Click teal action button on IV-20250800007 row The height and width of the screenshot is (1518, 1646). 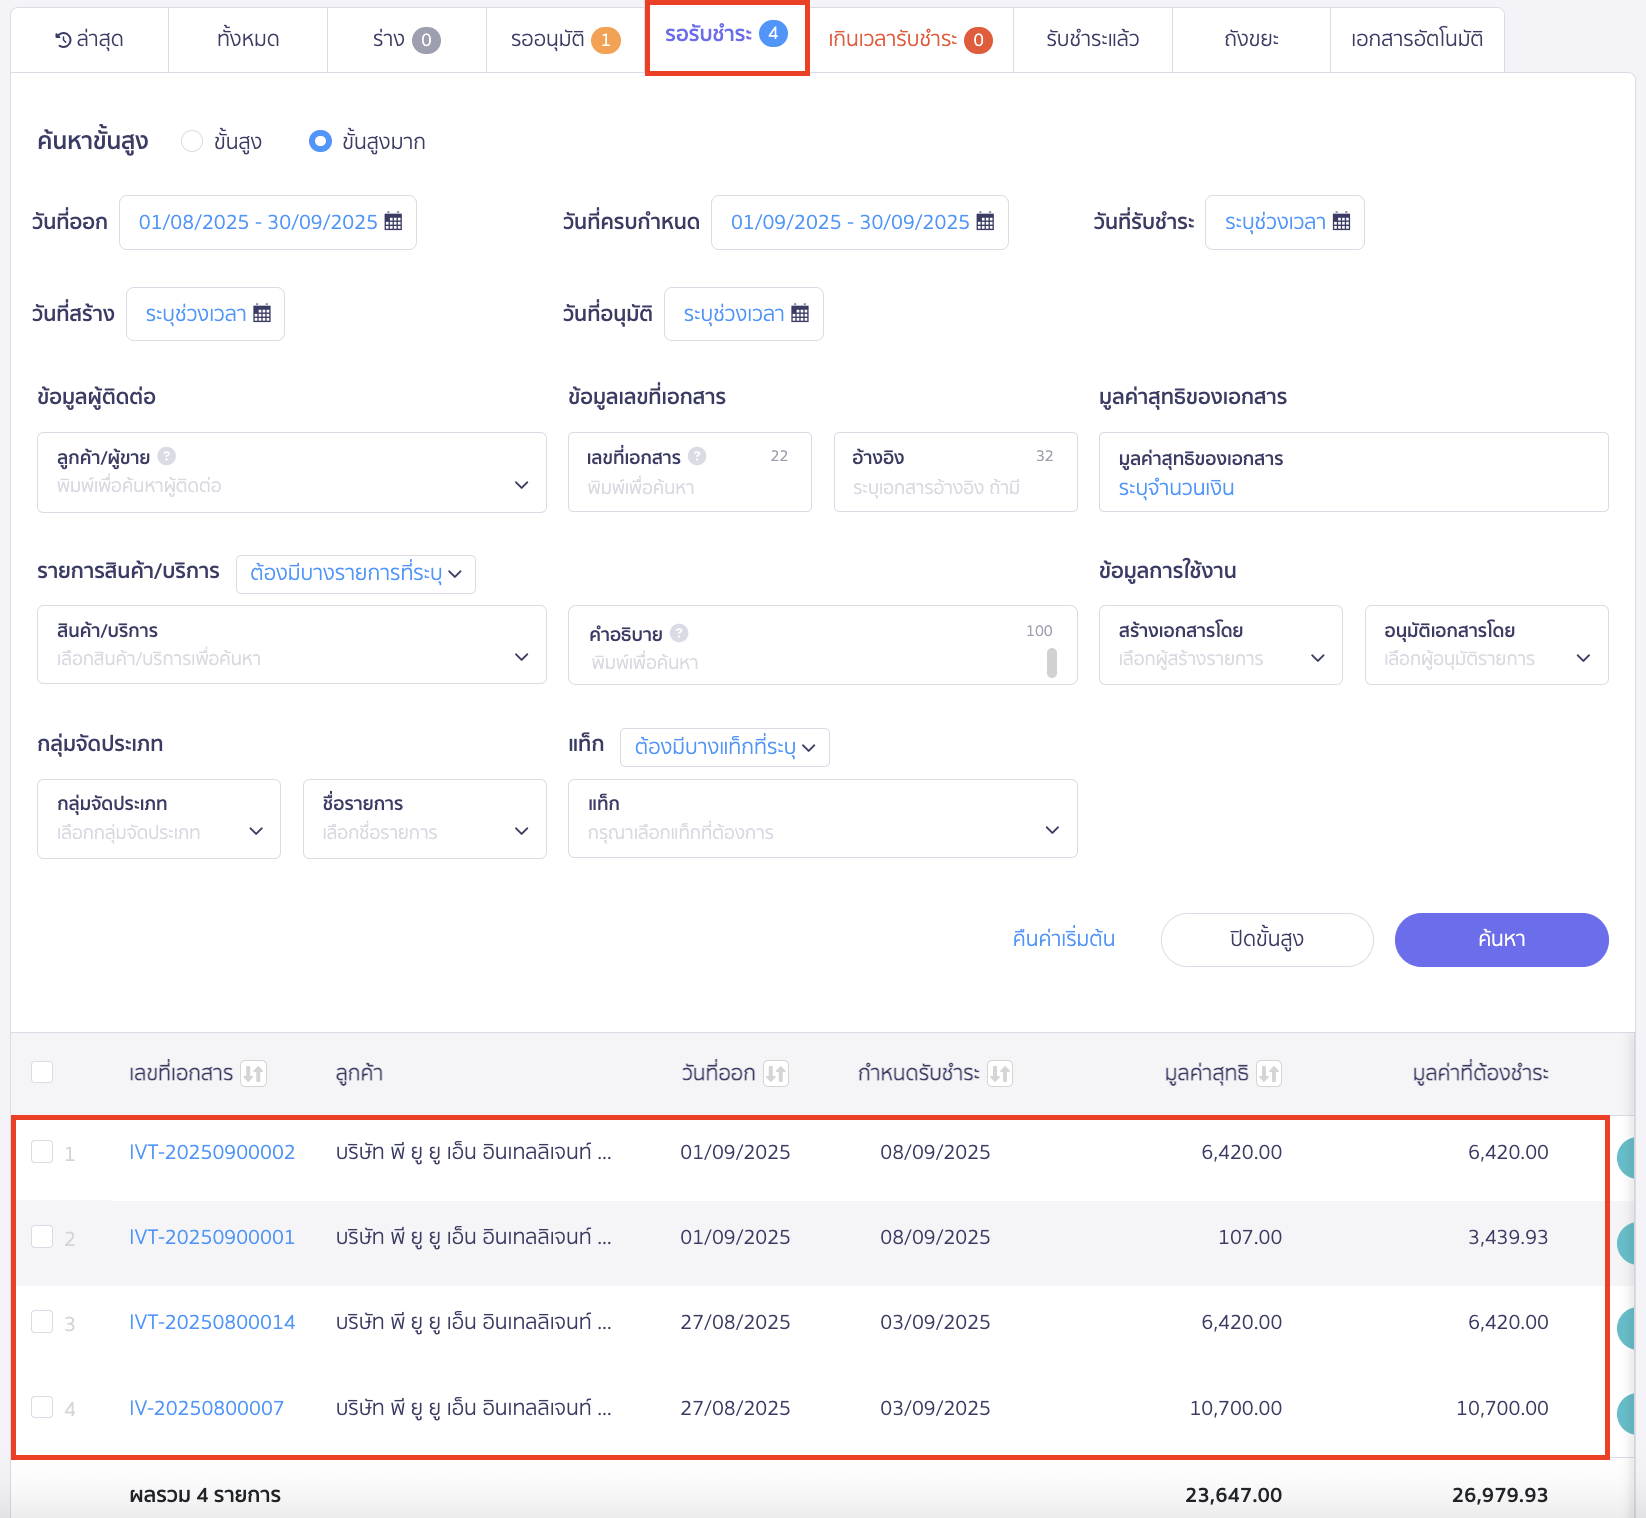coord(1627,1413)
